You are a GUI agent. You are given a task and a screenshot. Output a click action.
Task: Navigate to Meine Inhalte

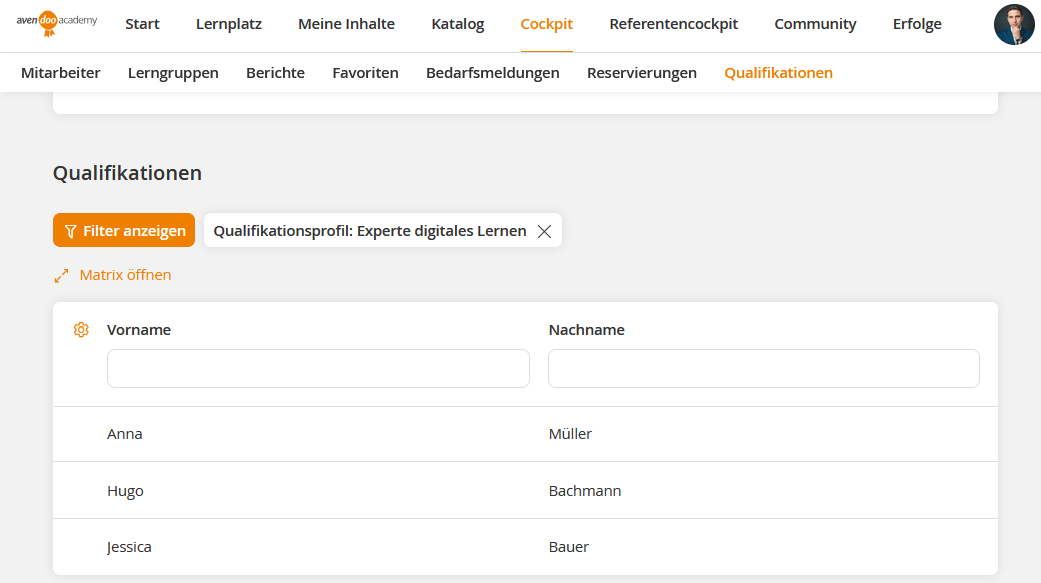click(346, 24)
